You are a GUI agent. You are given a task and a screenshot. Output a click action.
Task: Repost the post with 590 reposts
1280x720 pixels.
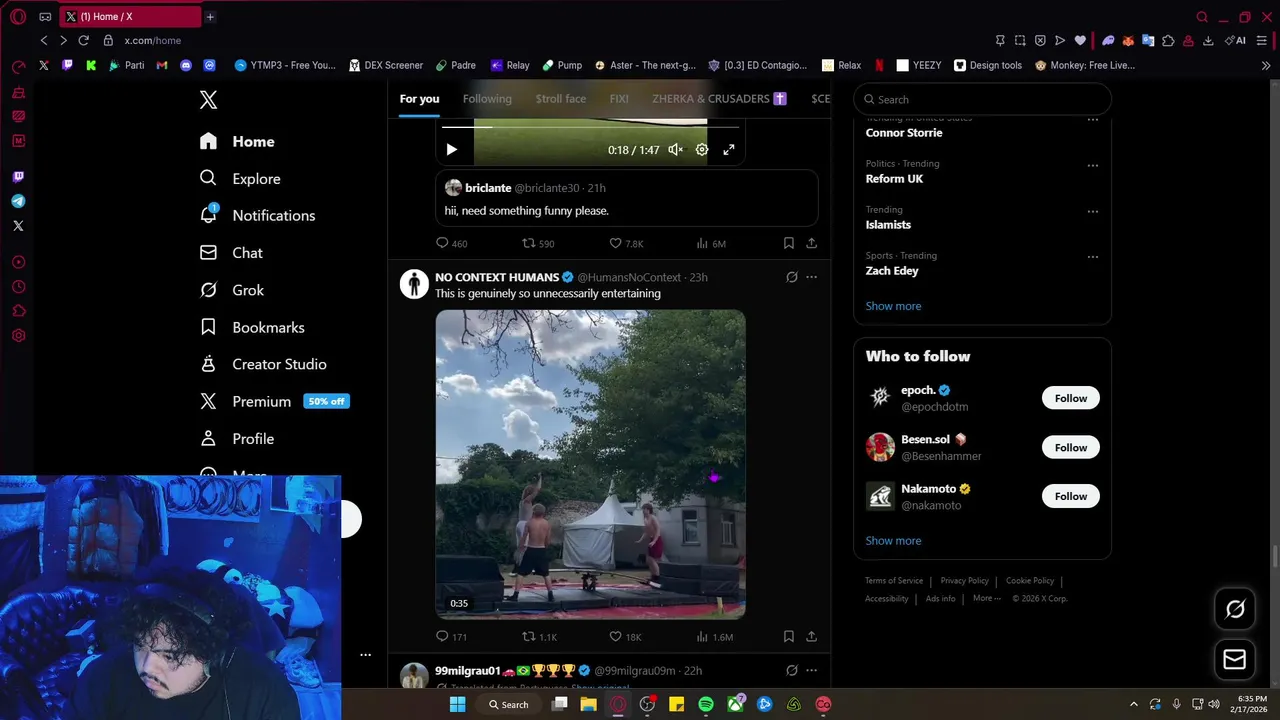(x=538, y=243)
